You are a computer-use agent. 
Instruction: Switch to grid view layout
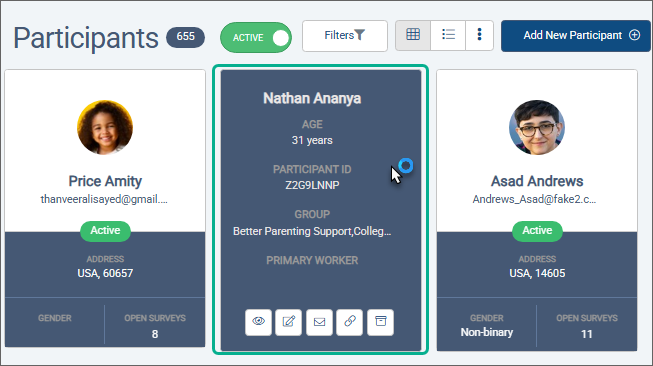413,35
